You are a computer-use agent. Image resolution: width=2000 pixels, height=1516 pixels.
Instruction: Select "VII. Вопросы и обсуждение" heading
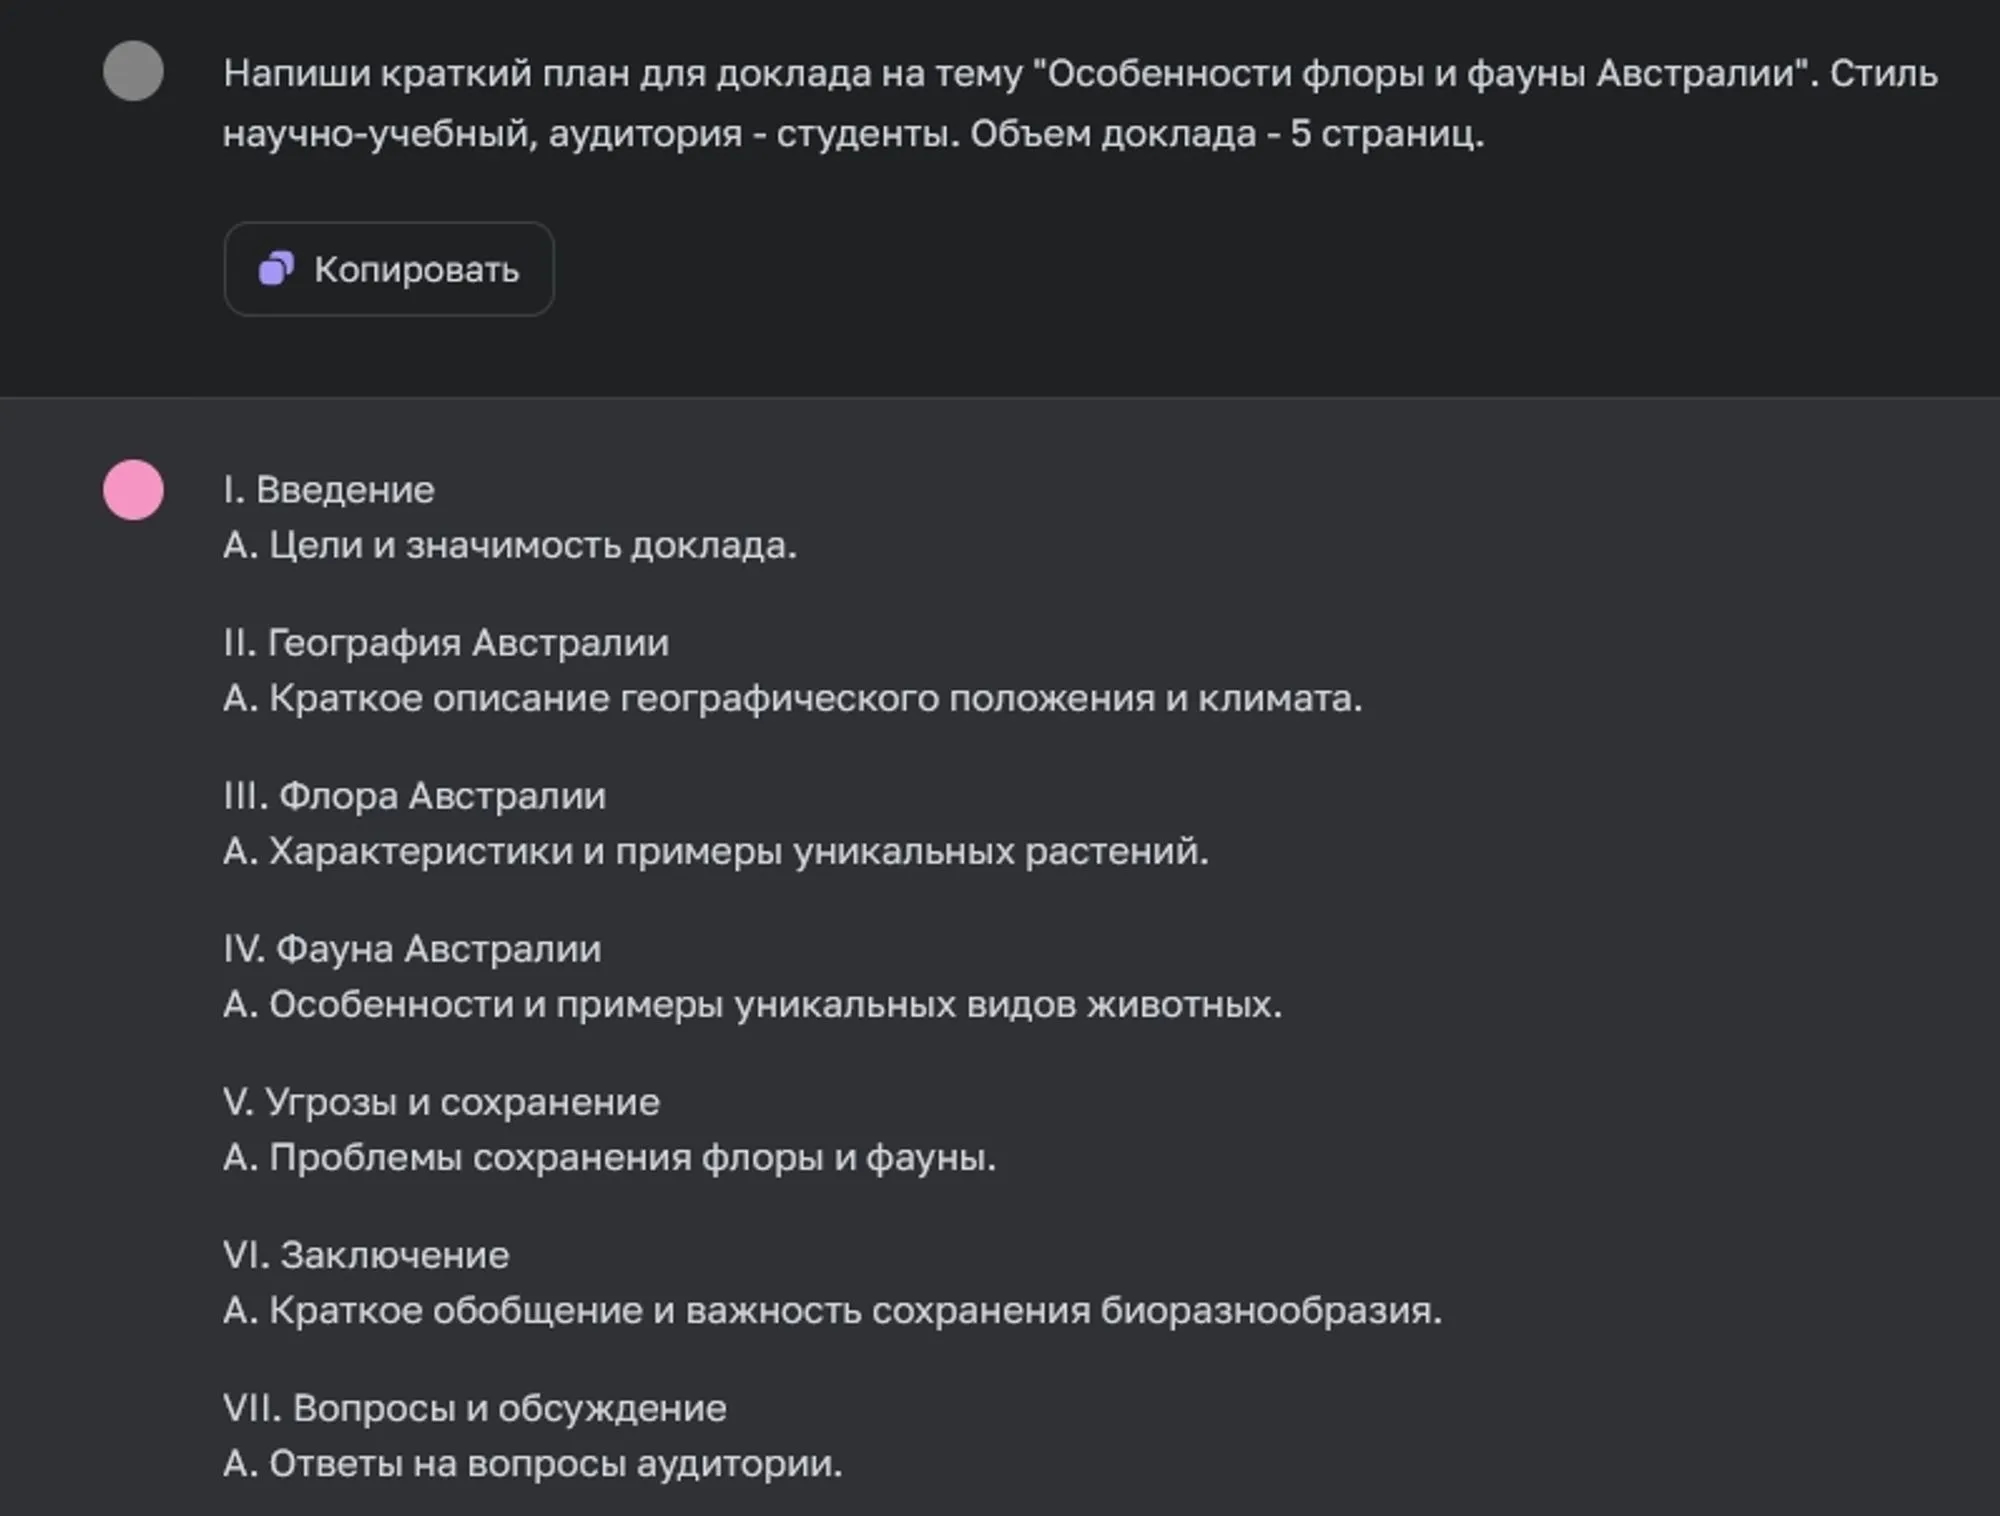[474, 1409]
